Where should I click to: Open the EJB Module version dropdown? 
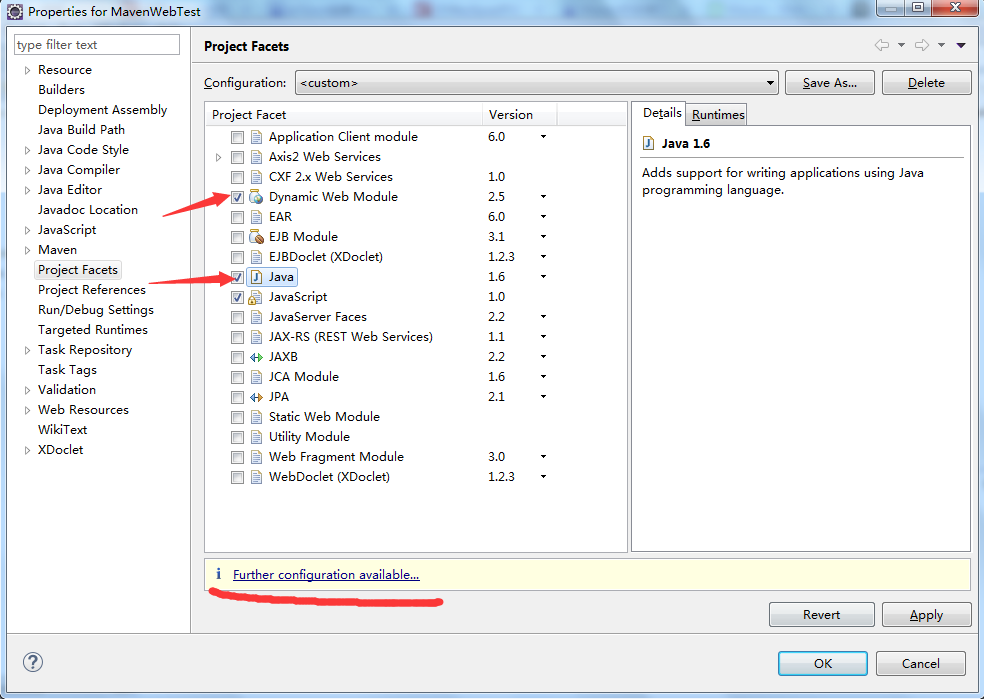(x=543, y=237)
